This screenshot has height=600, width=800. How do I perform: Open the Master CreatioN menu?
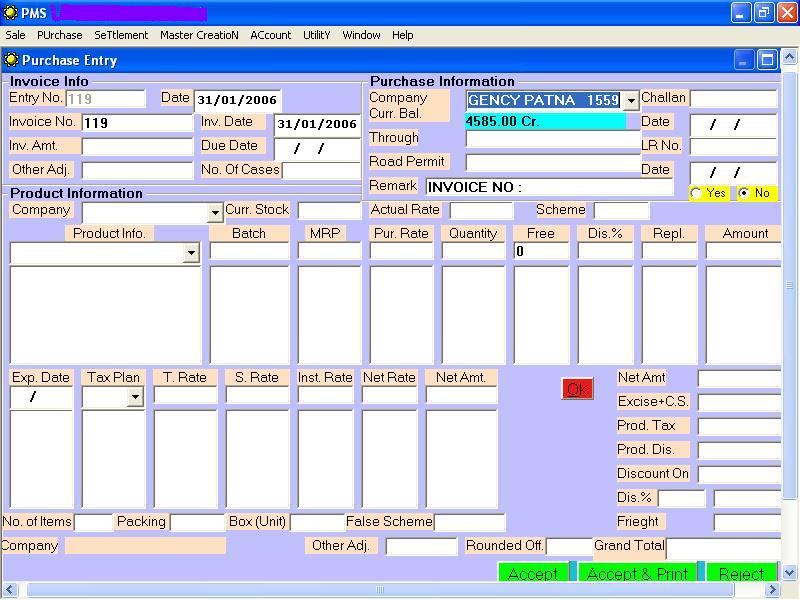[x=199, y=35]
